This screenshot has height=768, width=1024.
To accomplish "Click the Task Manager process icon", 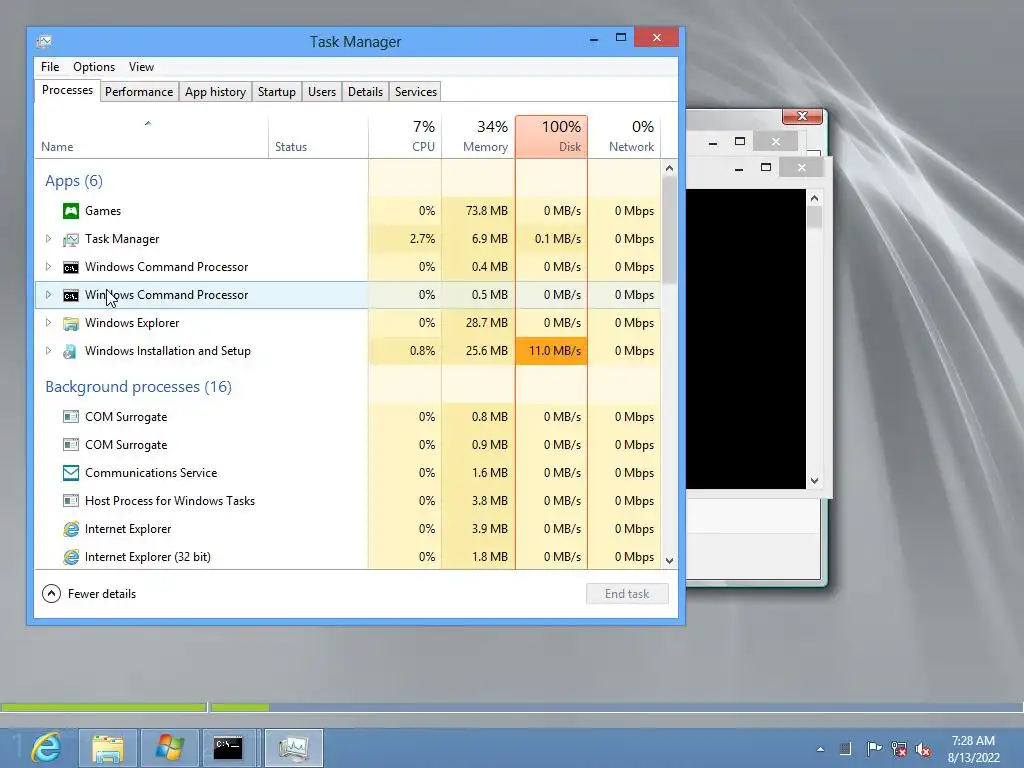I will pyautogui.click(x=71, y=239).
